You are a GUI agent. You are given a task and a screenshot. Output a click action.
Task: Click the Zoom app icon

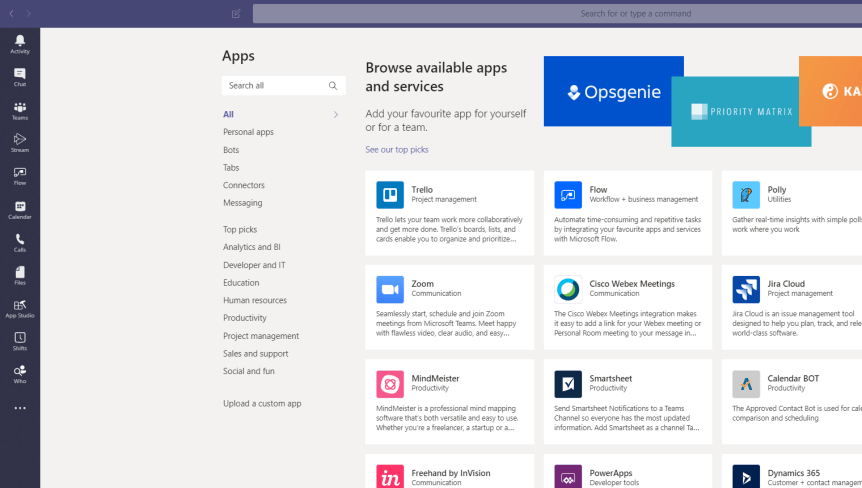click(390, 289)
